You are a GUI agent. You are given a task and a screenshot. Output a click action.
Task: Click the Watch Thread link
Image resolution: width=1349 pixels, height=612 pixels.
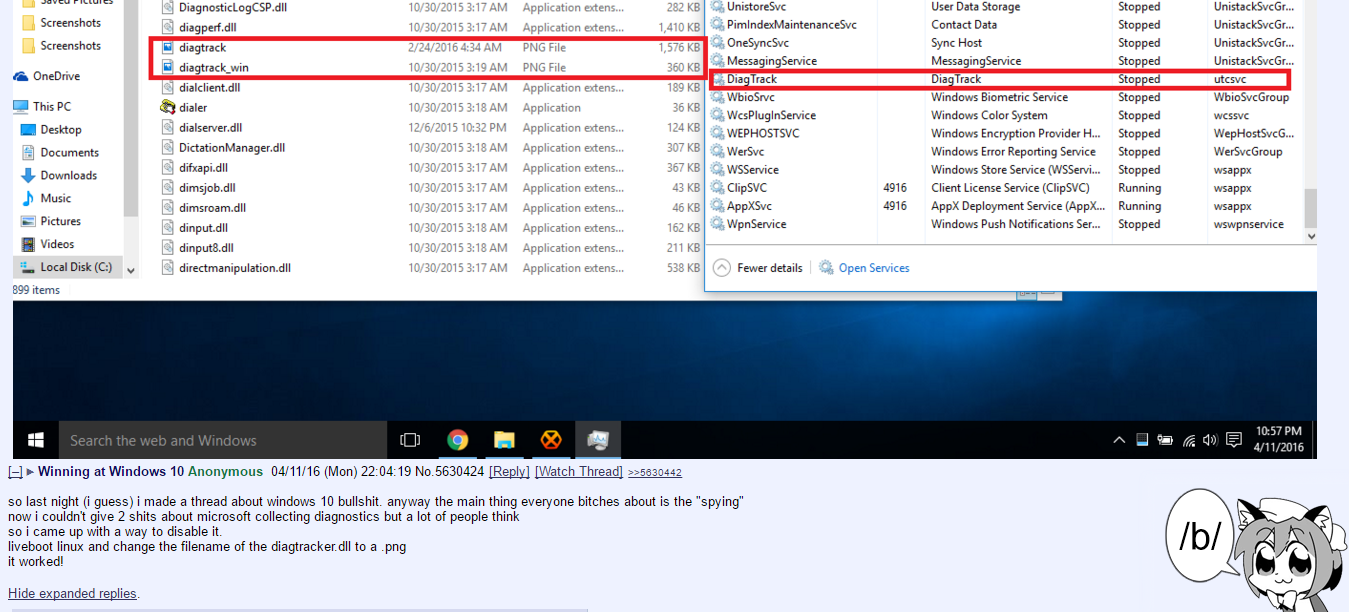(579, 472)
